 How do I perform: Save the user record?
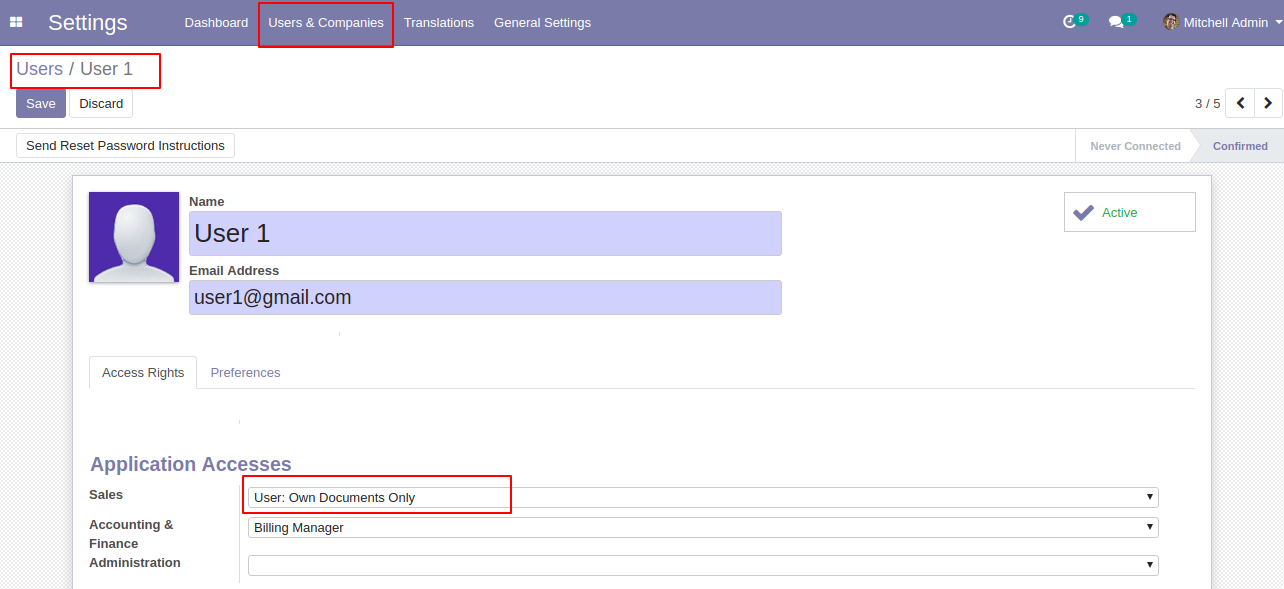pyautogui.click(x=41, y=103)
